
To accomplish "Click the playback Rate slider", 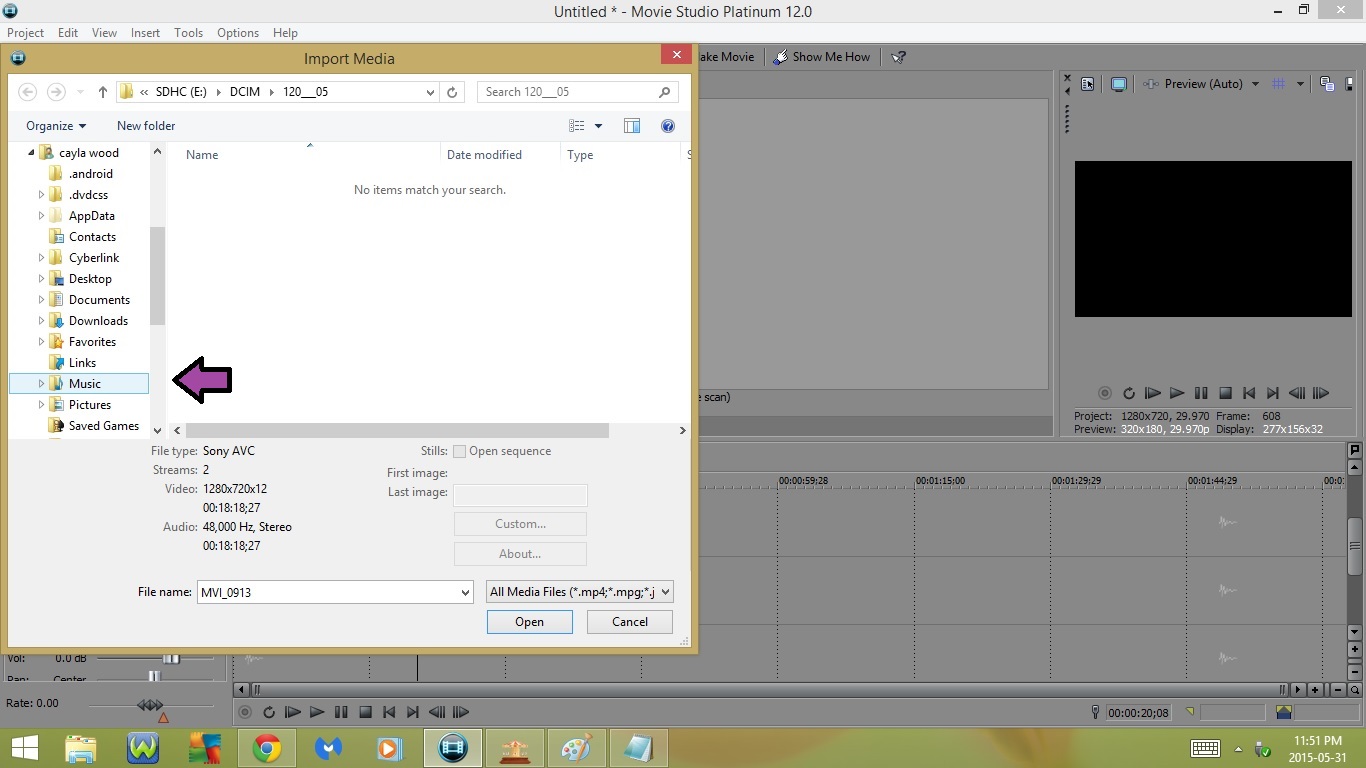I will 150,705.
